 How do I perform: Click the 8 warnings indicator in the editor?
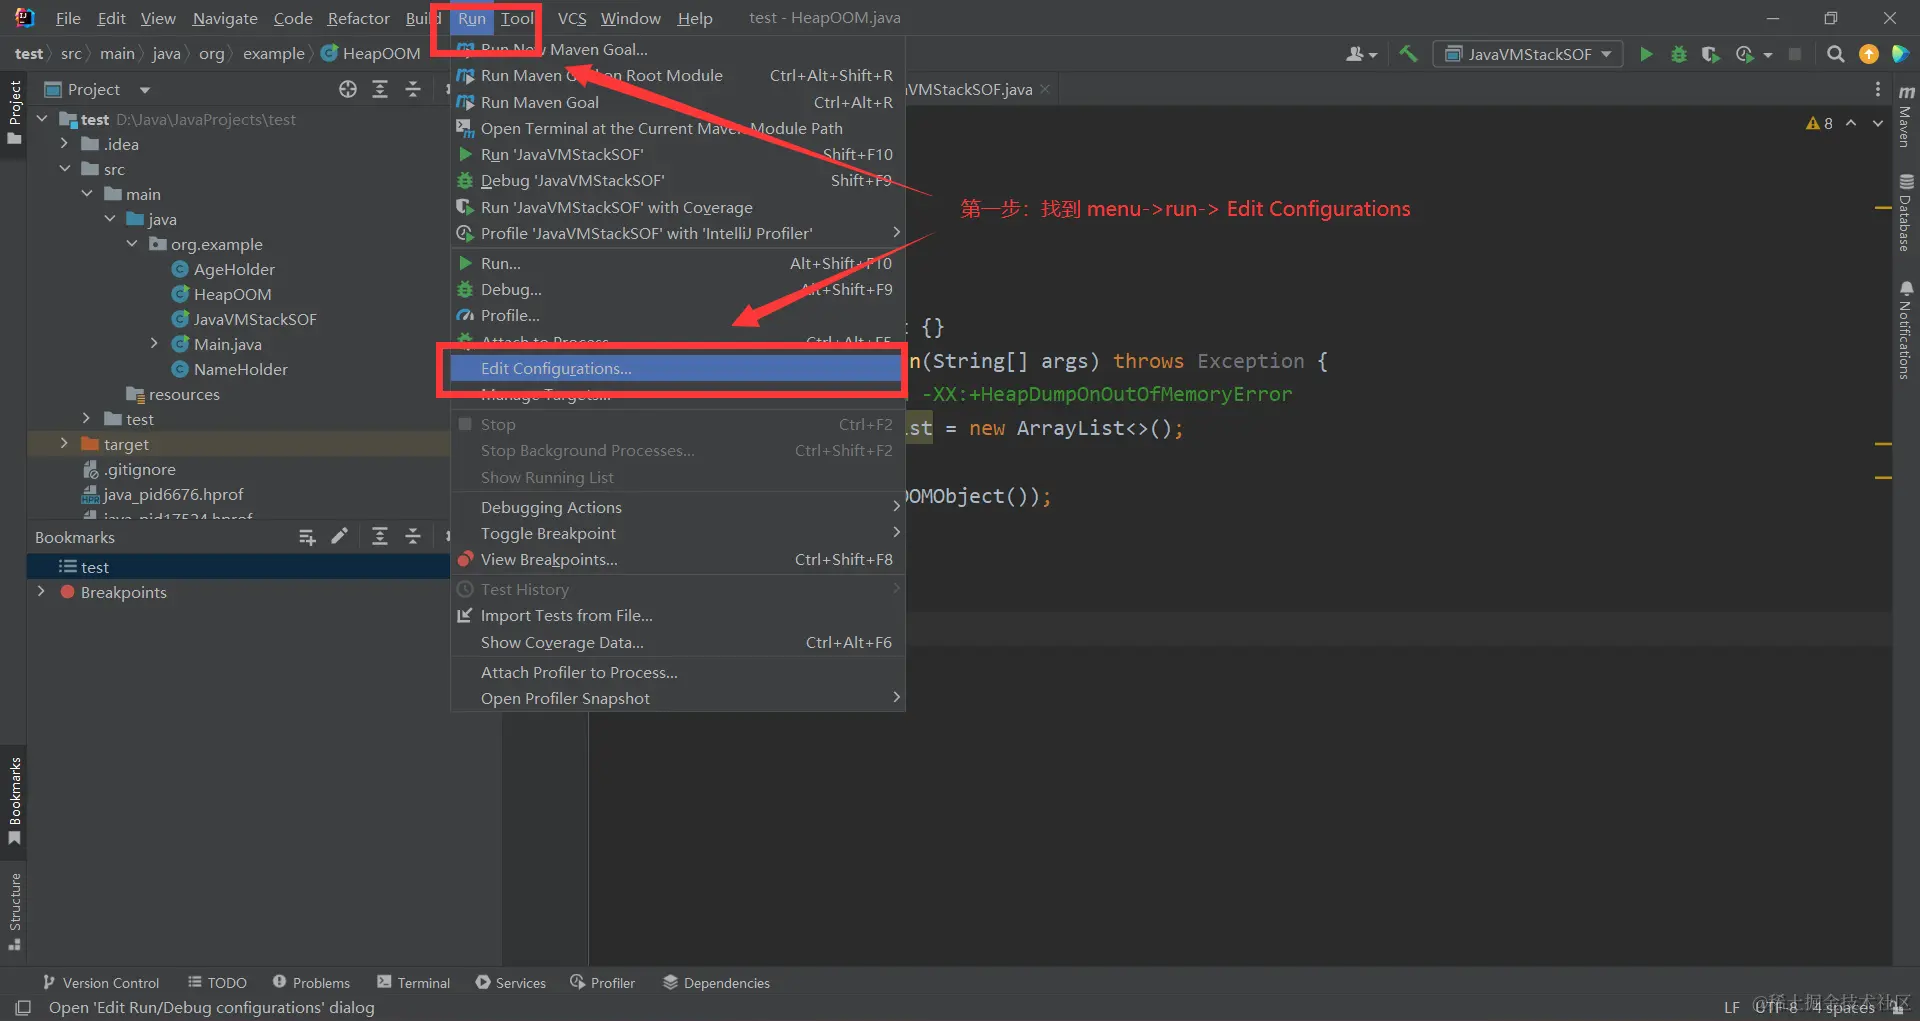pos(1820,123)
